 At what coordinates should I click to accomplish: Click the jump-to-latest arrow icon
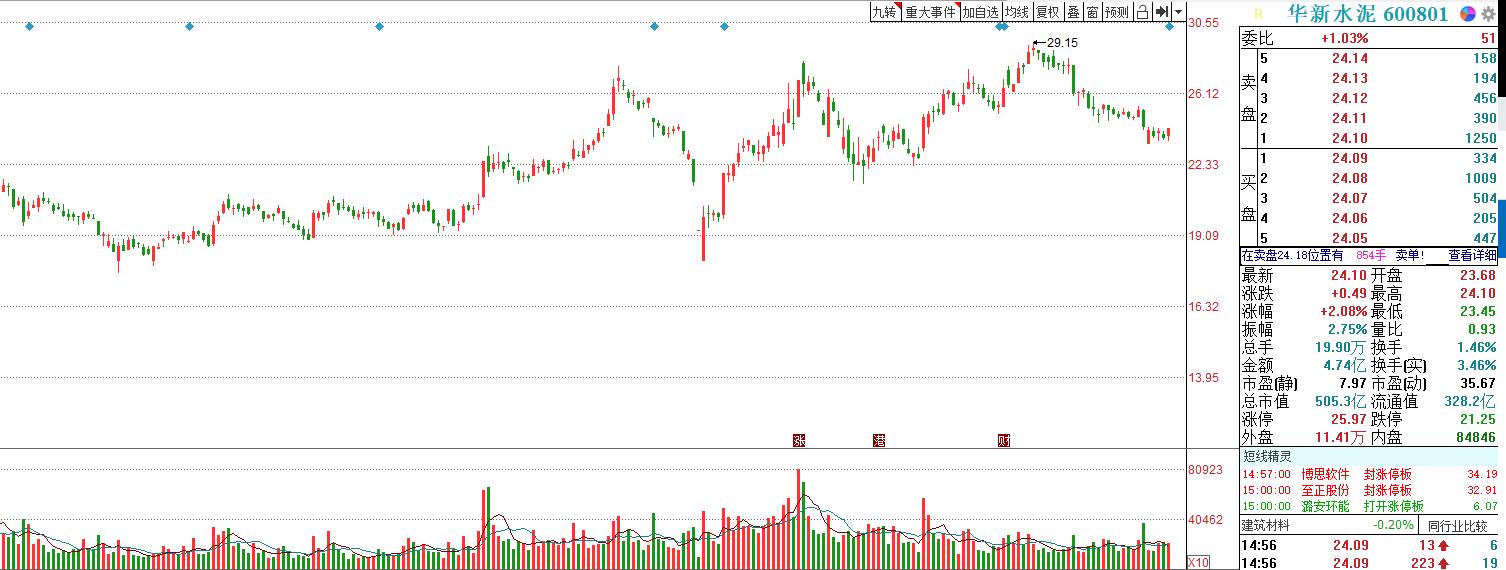pos(1162,12)
